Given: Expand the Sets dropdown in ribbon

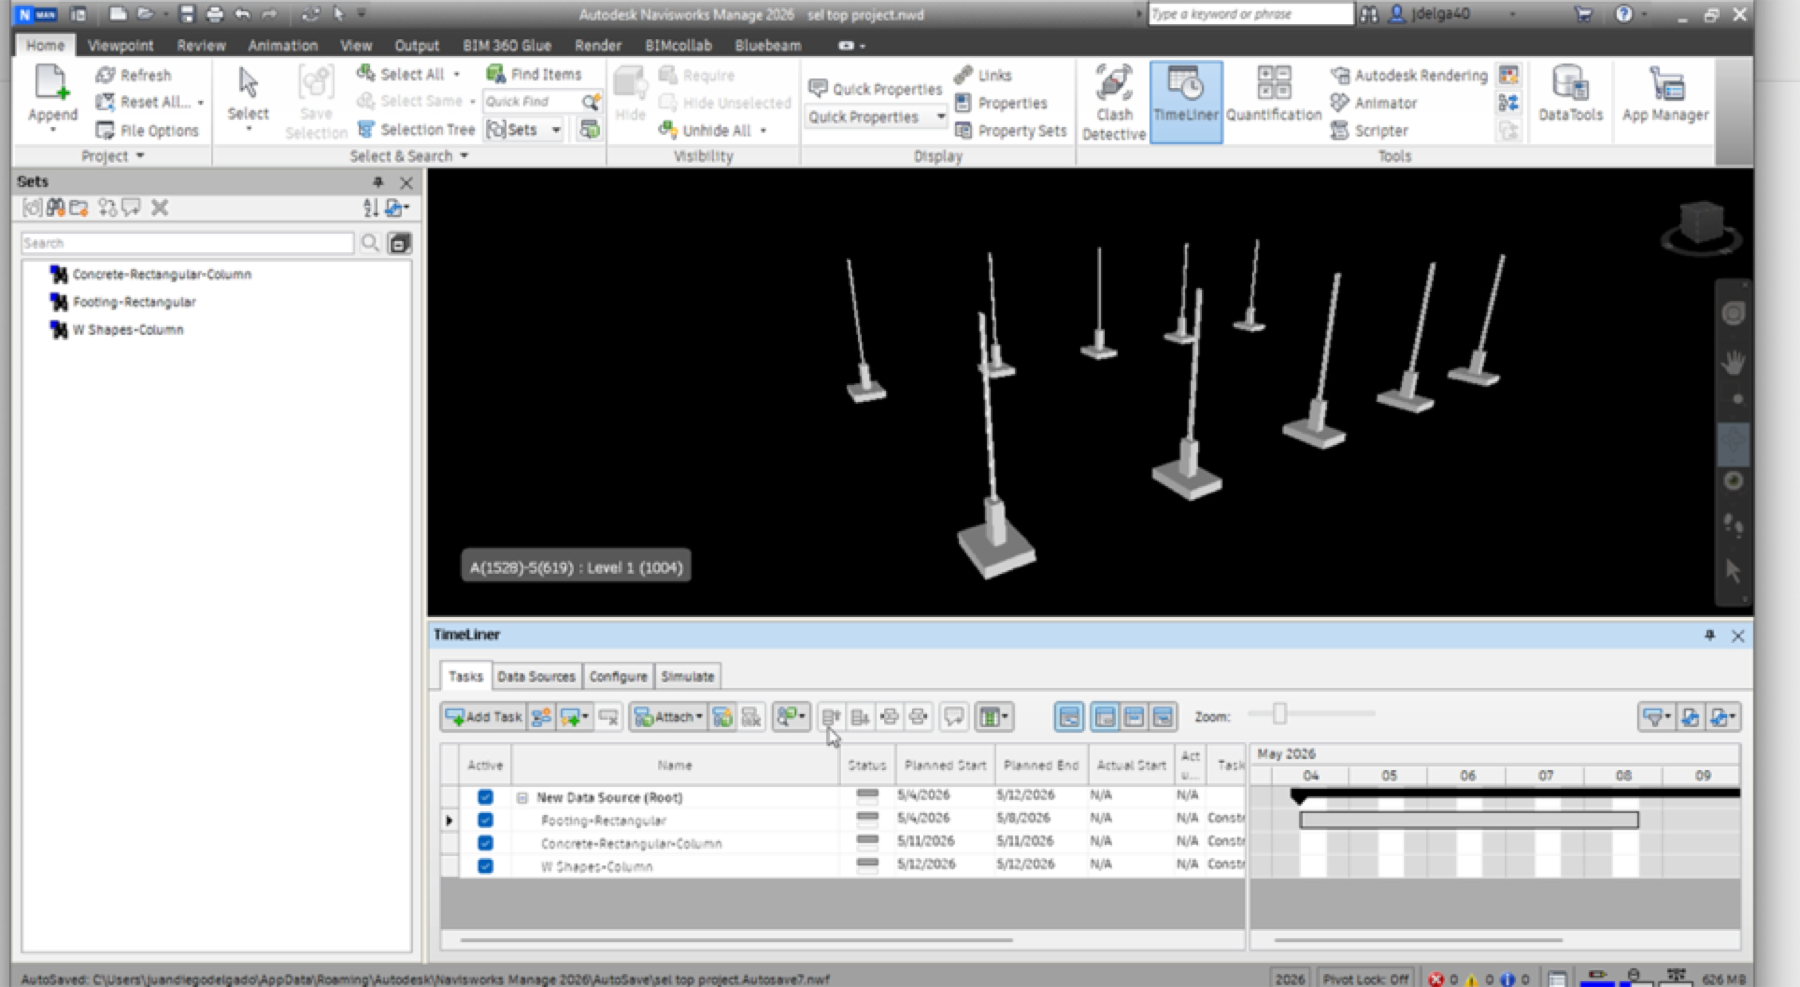Looking at the screenshot, I should [555, 130].
